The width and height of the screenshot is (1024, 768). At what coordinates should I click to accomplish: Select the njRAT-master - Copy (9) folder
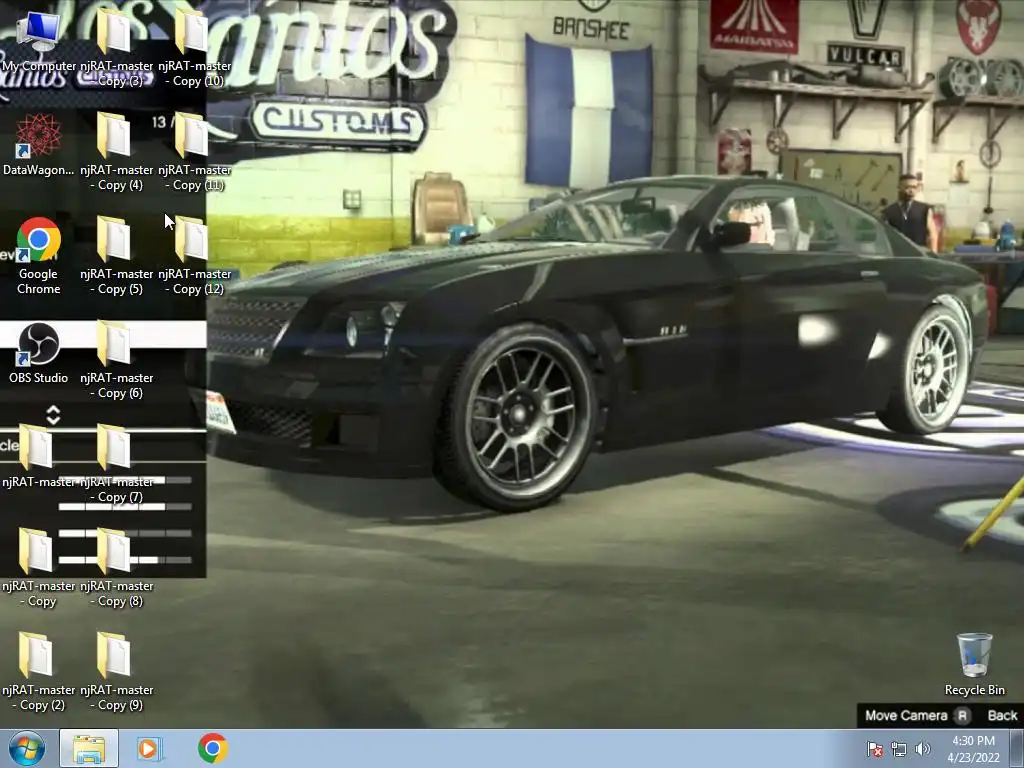(x=116, y=672)
